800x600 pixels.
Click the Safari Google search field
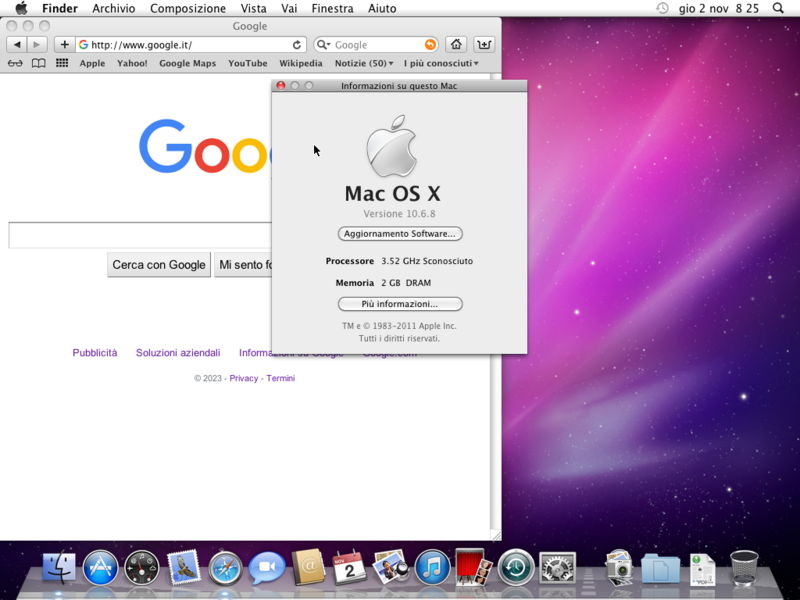[x=376, y=45]
